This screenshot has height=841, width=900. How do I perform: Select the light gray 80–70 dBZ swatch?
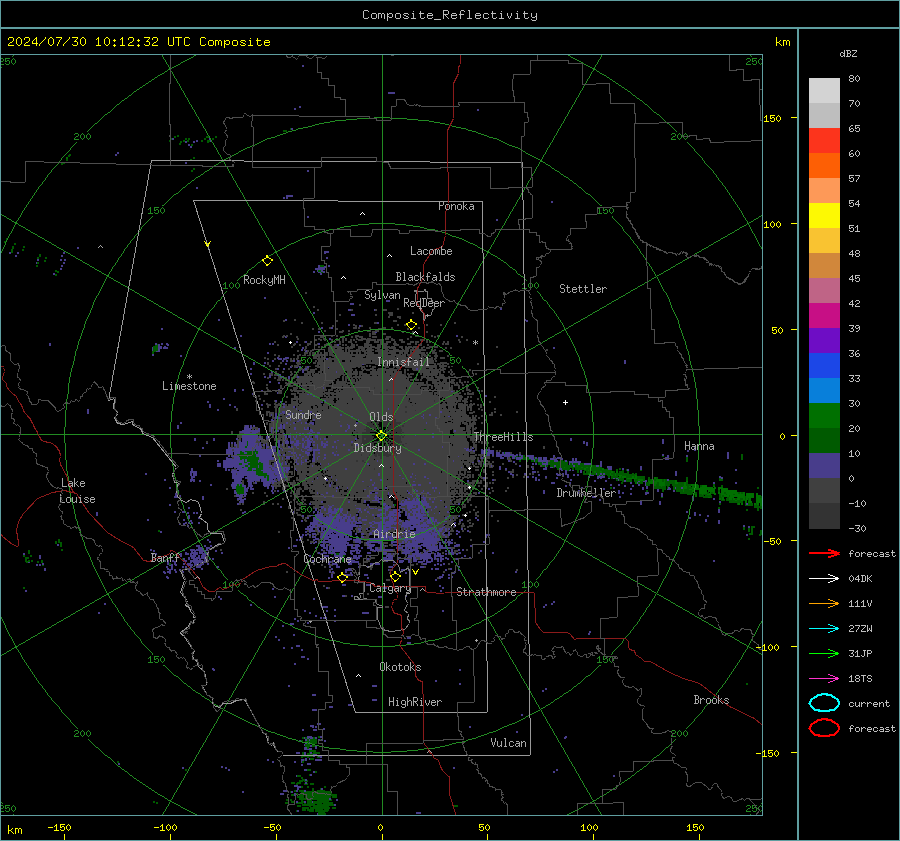(824, 91)
